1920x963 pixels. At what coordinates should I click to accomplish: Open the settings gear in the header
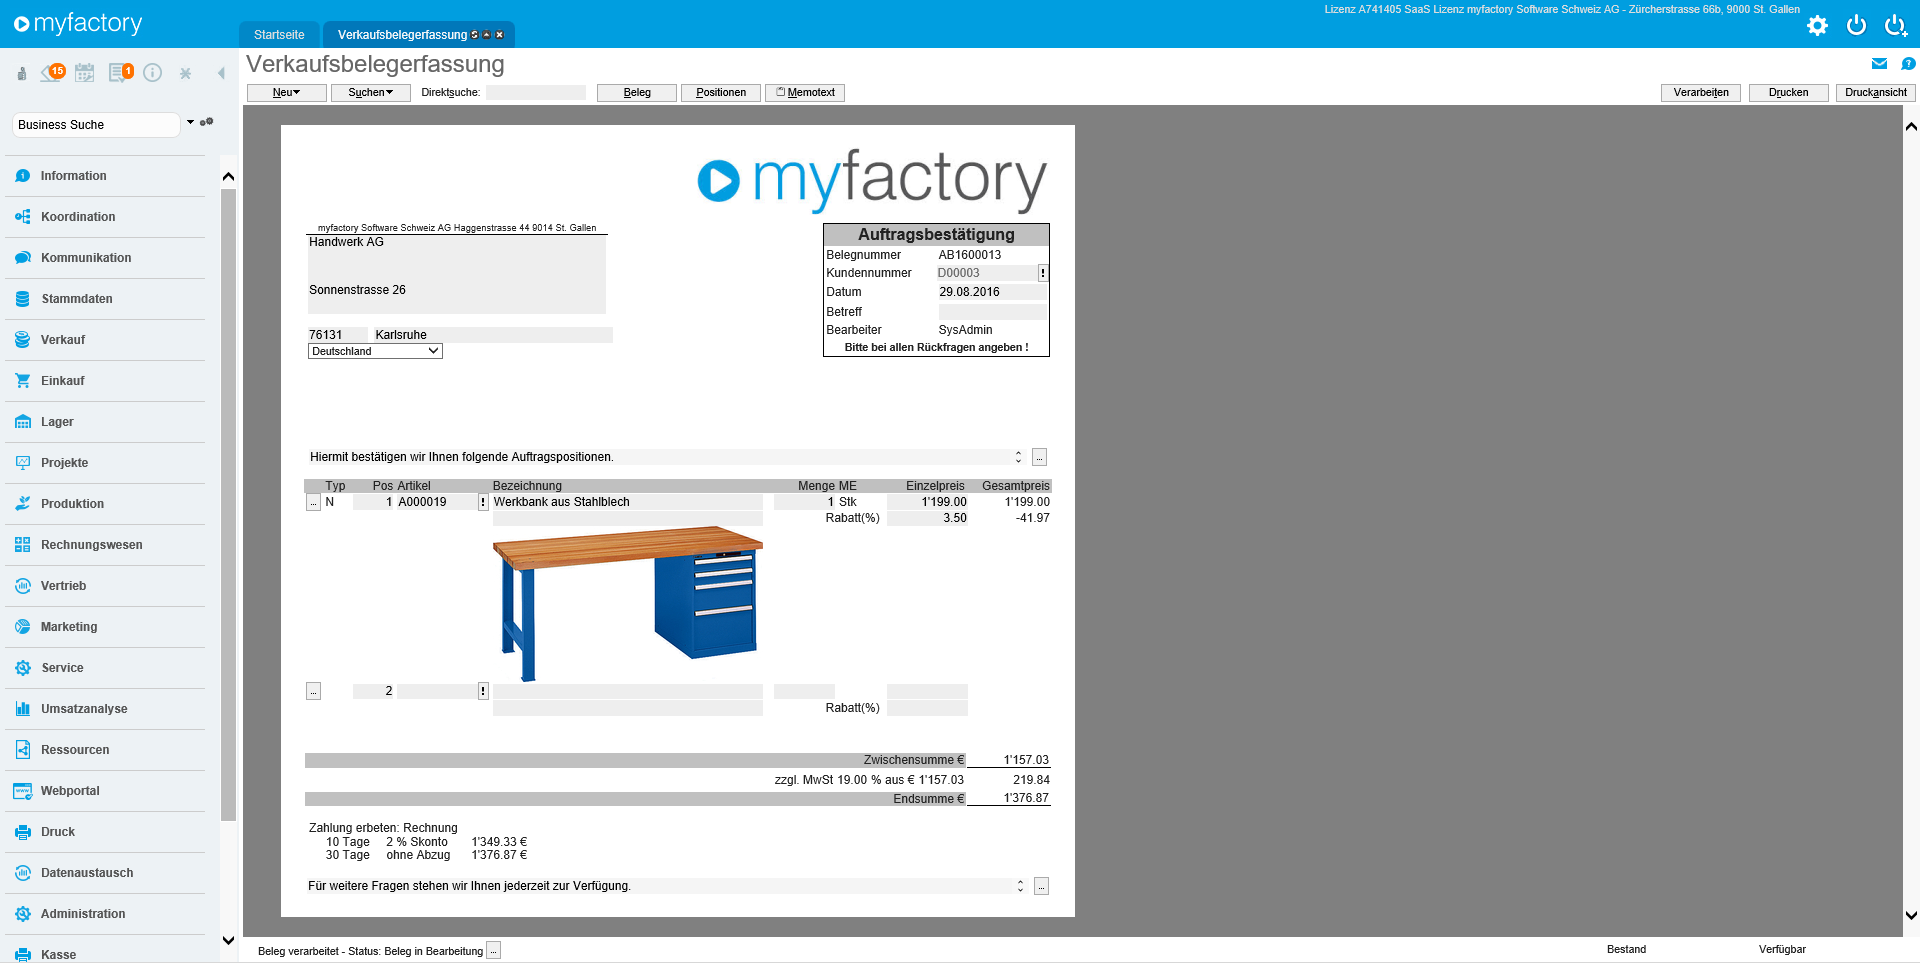[1817, 26]
